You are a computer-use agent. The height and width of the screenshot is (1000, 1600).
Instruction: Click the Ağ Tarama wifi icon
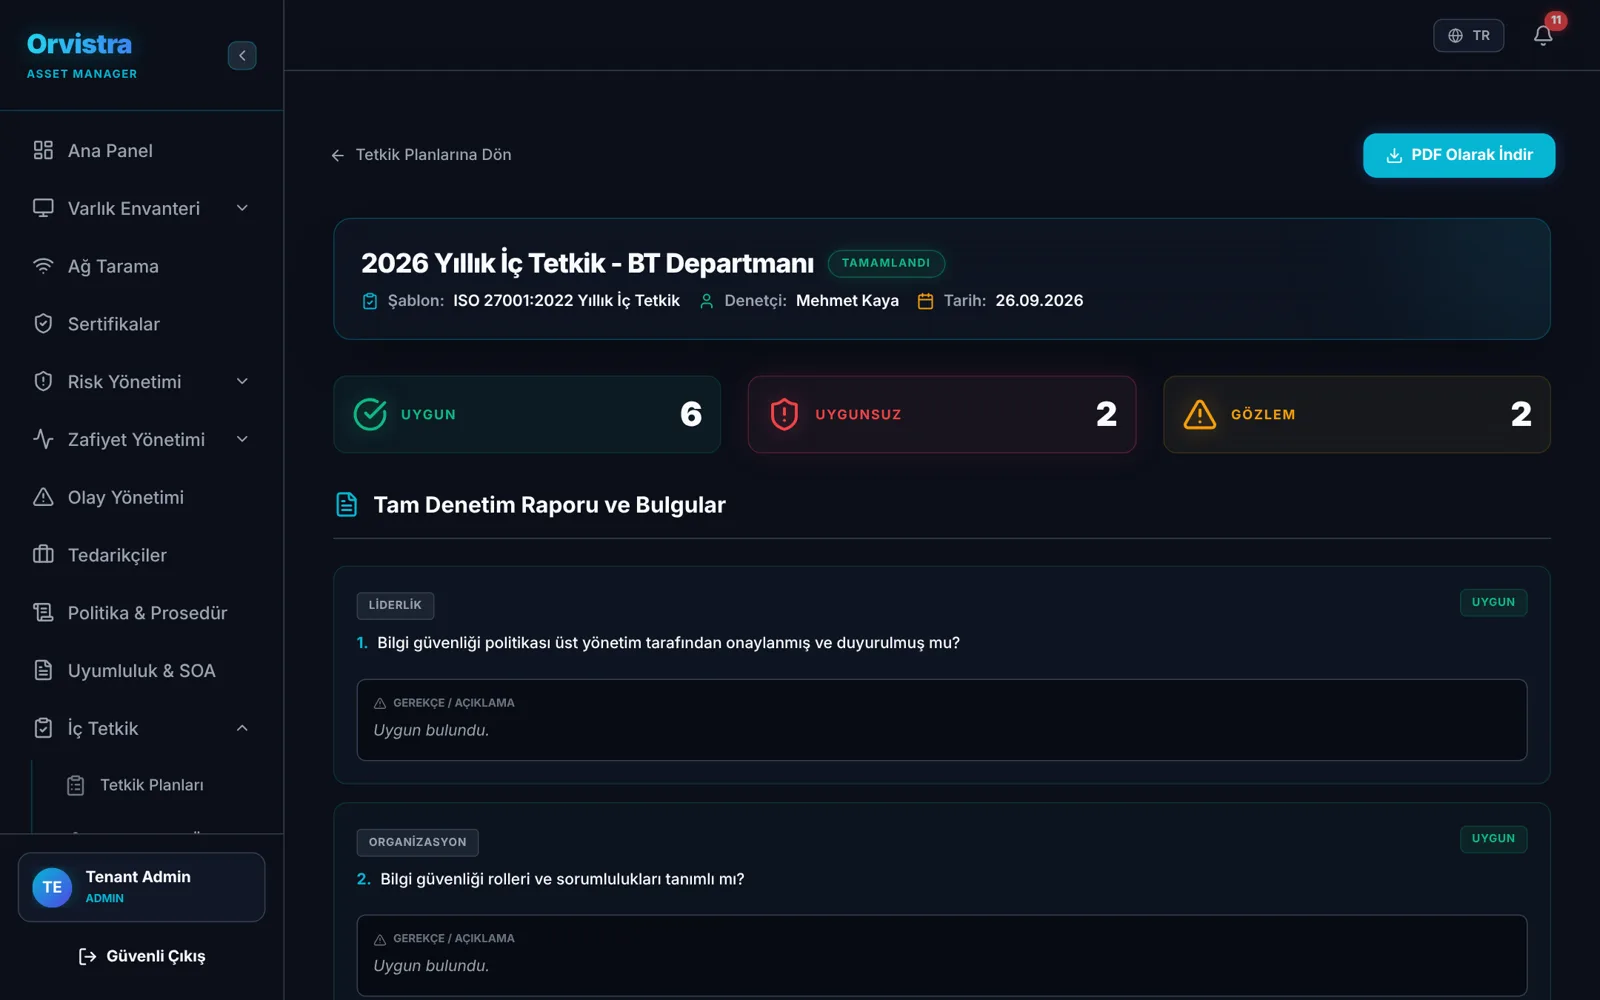click(x=43, y=266)
